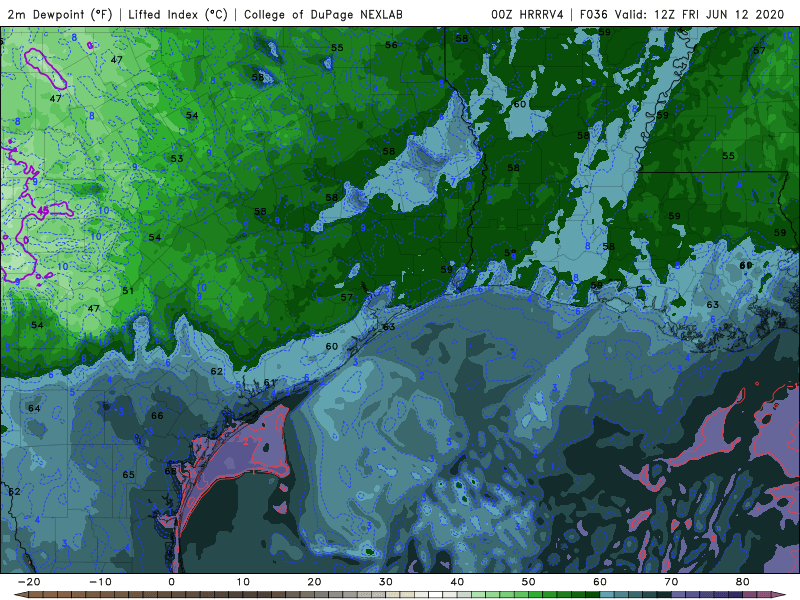
Task: Select 'College of DuPage NEXLAB' header text
Action: [x=323, y=14]
